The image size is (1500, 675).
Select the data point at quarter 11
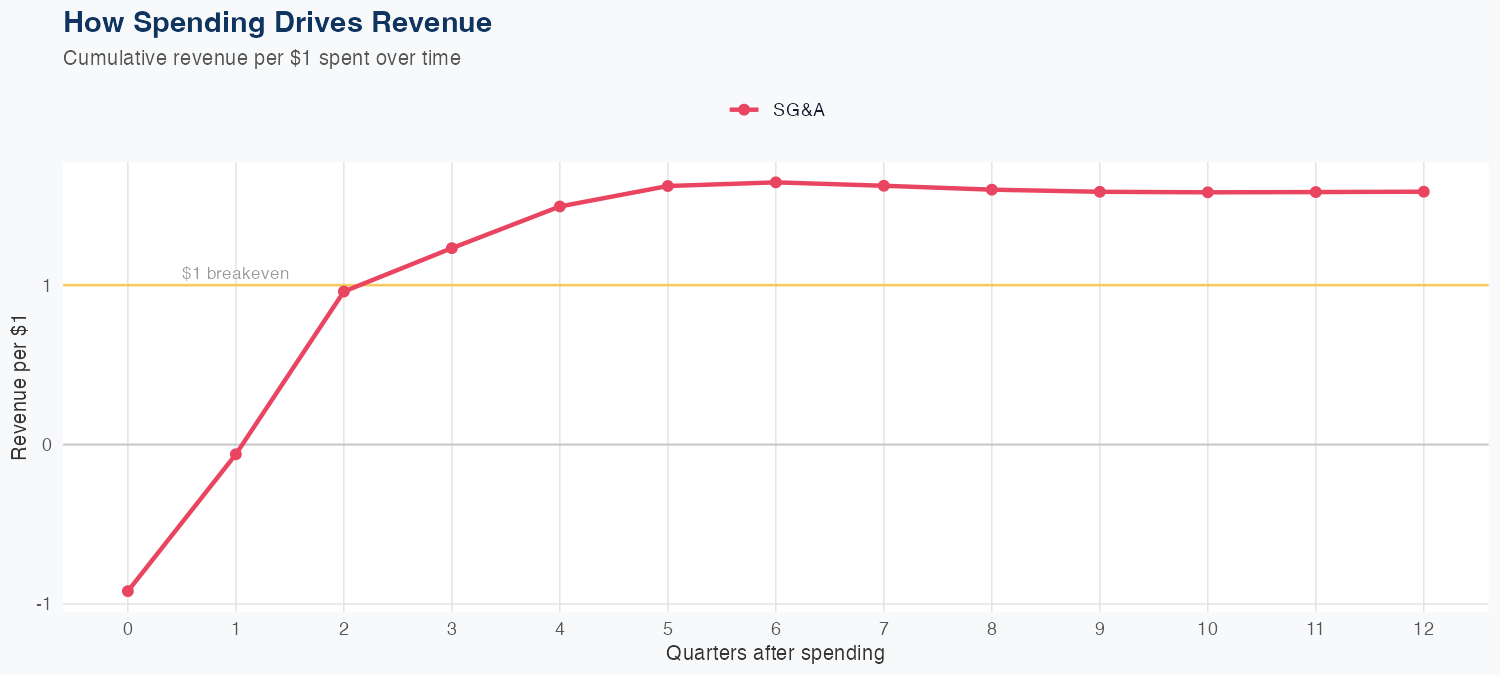[1316, 192]
